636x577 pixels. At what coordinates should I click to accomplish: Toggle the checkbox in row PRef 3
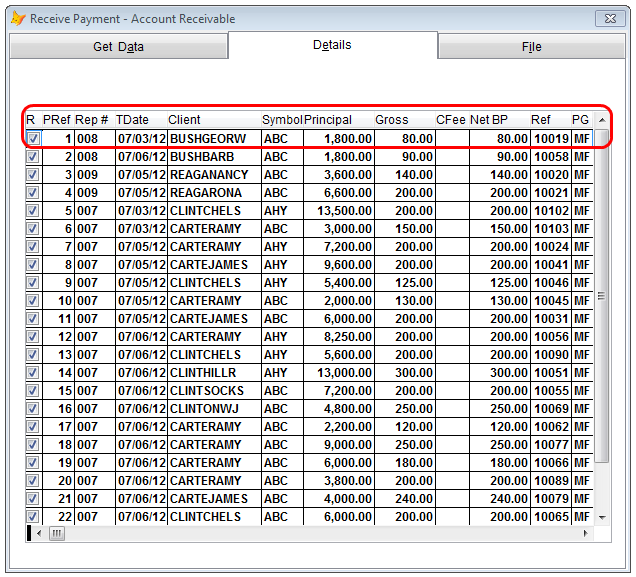[x=33, y=175]
